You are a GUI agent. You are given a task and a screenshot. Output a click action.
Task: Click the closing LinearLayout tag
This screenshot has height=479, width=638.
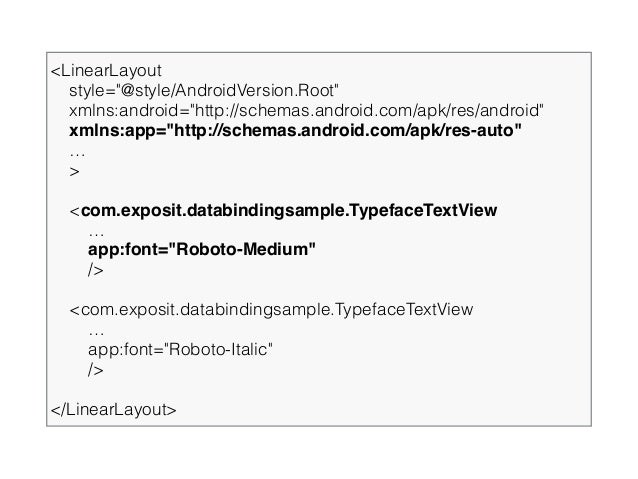[x=114, y=409]
